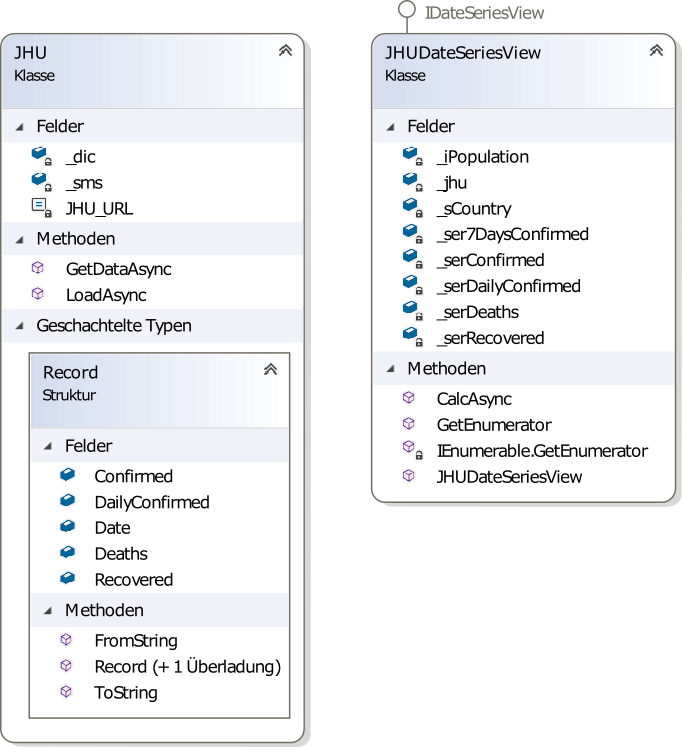The width and height of the screenshot is (682, 747).
Task: Collapse JHU Methoden section triangle
Action: pyautogui.click(x=20, y=239)
